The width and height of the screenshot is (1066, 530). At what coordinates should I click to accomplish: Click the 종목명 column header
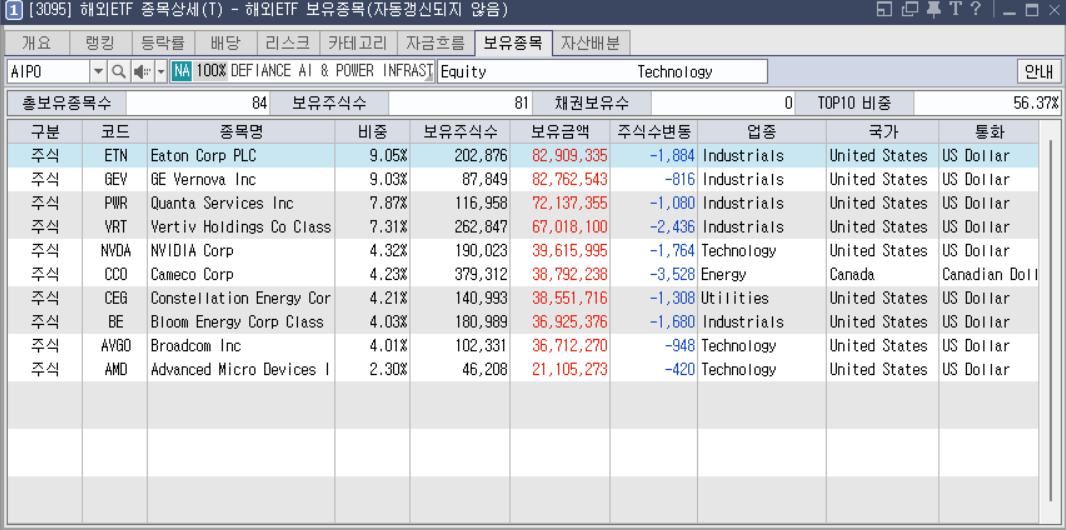[241, 131]
